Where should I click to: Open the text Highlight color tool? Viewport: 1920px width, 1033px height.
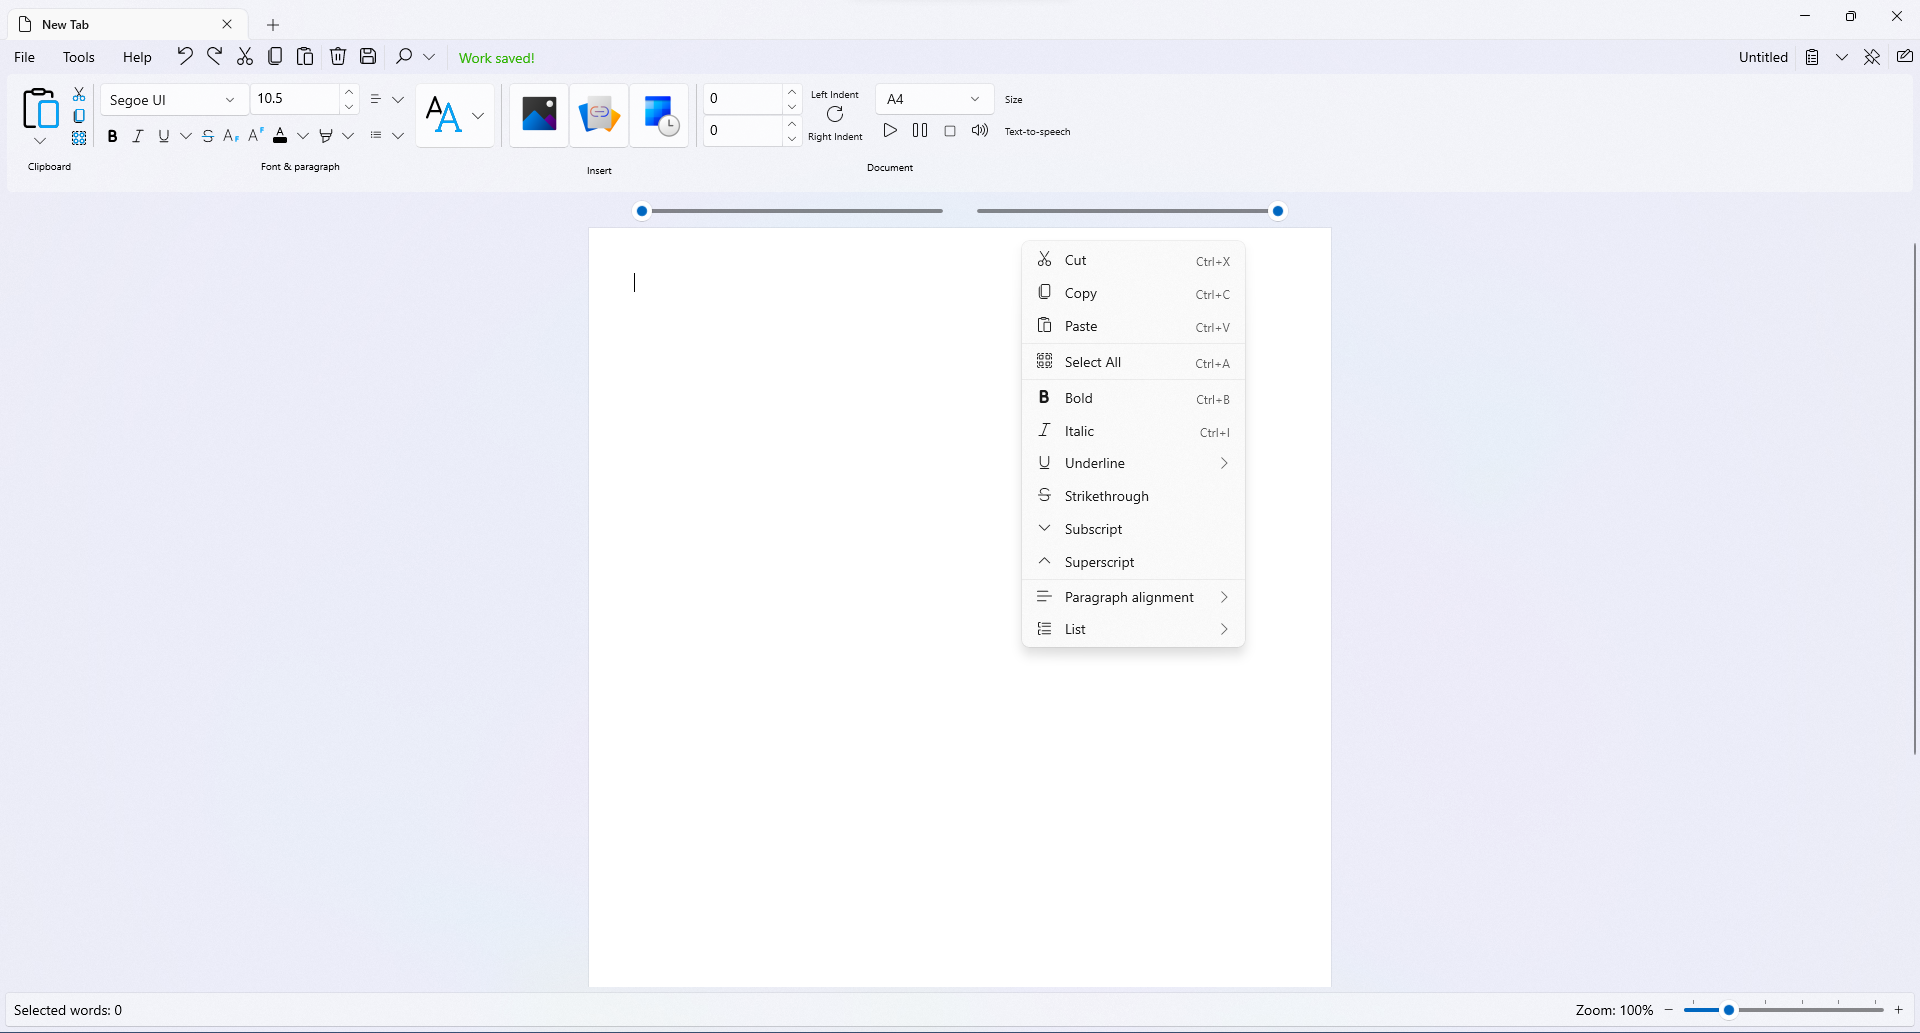[x=325, y=136]
